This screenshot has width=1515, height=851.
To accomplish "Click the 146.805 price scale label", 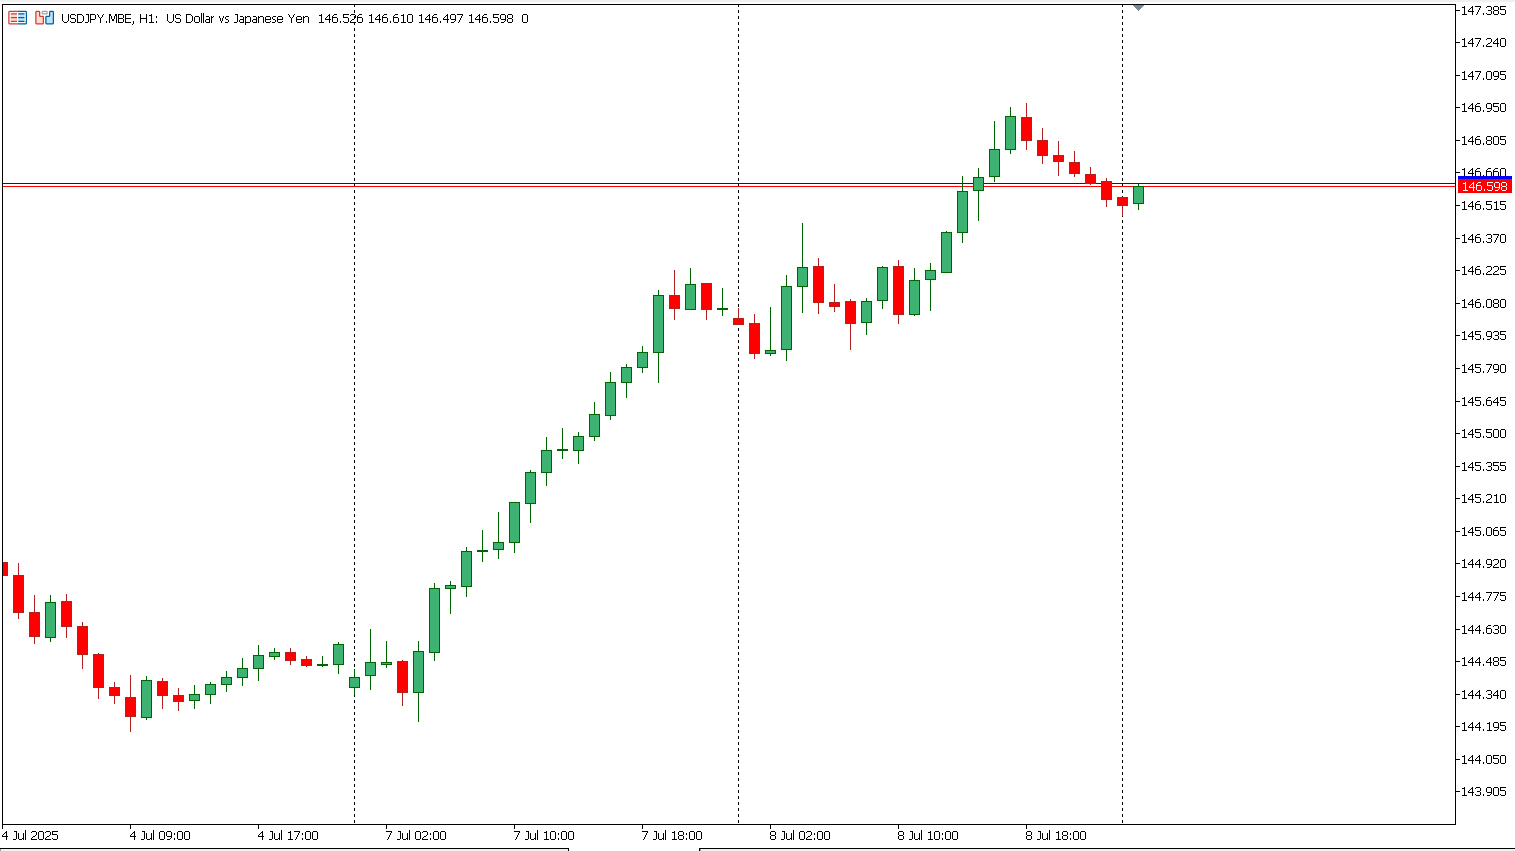I will click(1484, 141).
